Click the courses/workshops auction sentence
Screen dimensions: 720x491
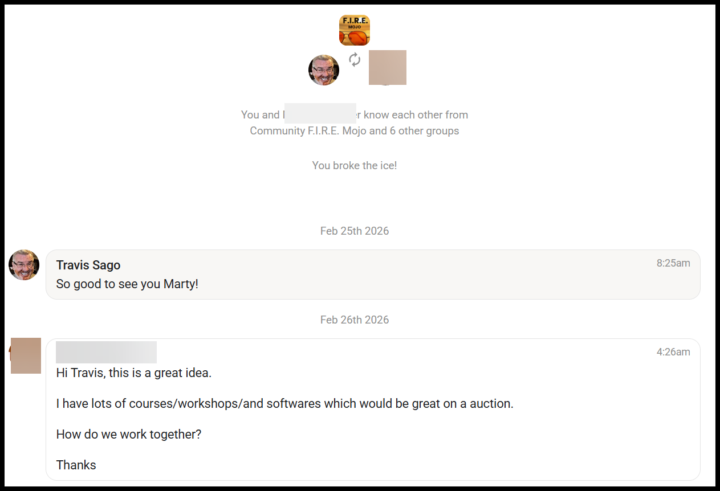284,404
